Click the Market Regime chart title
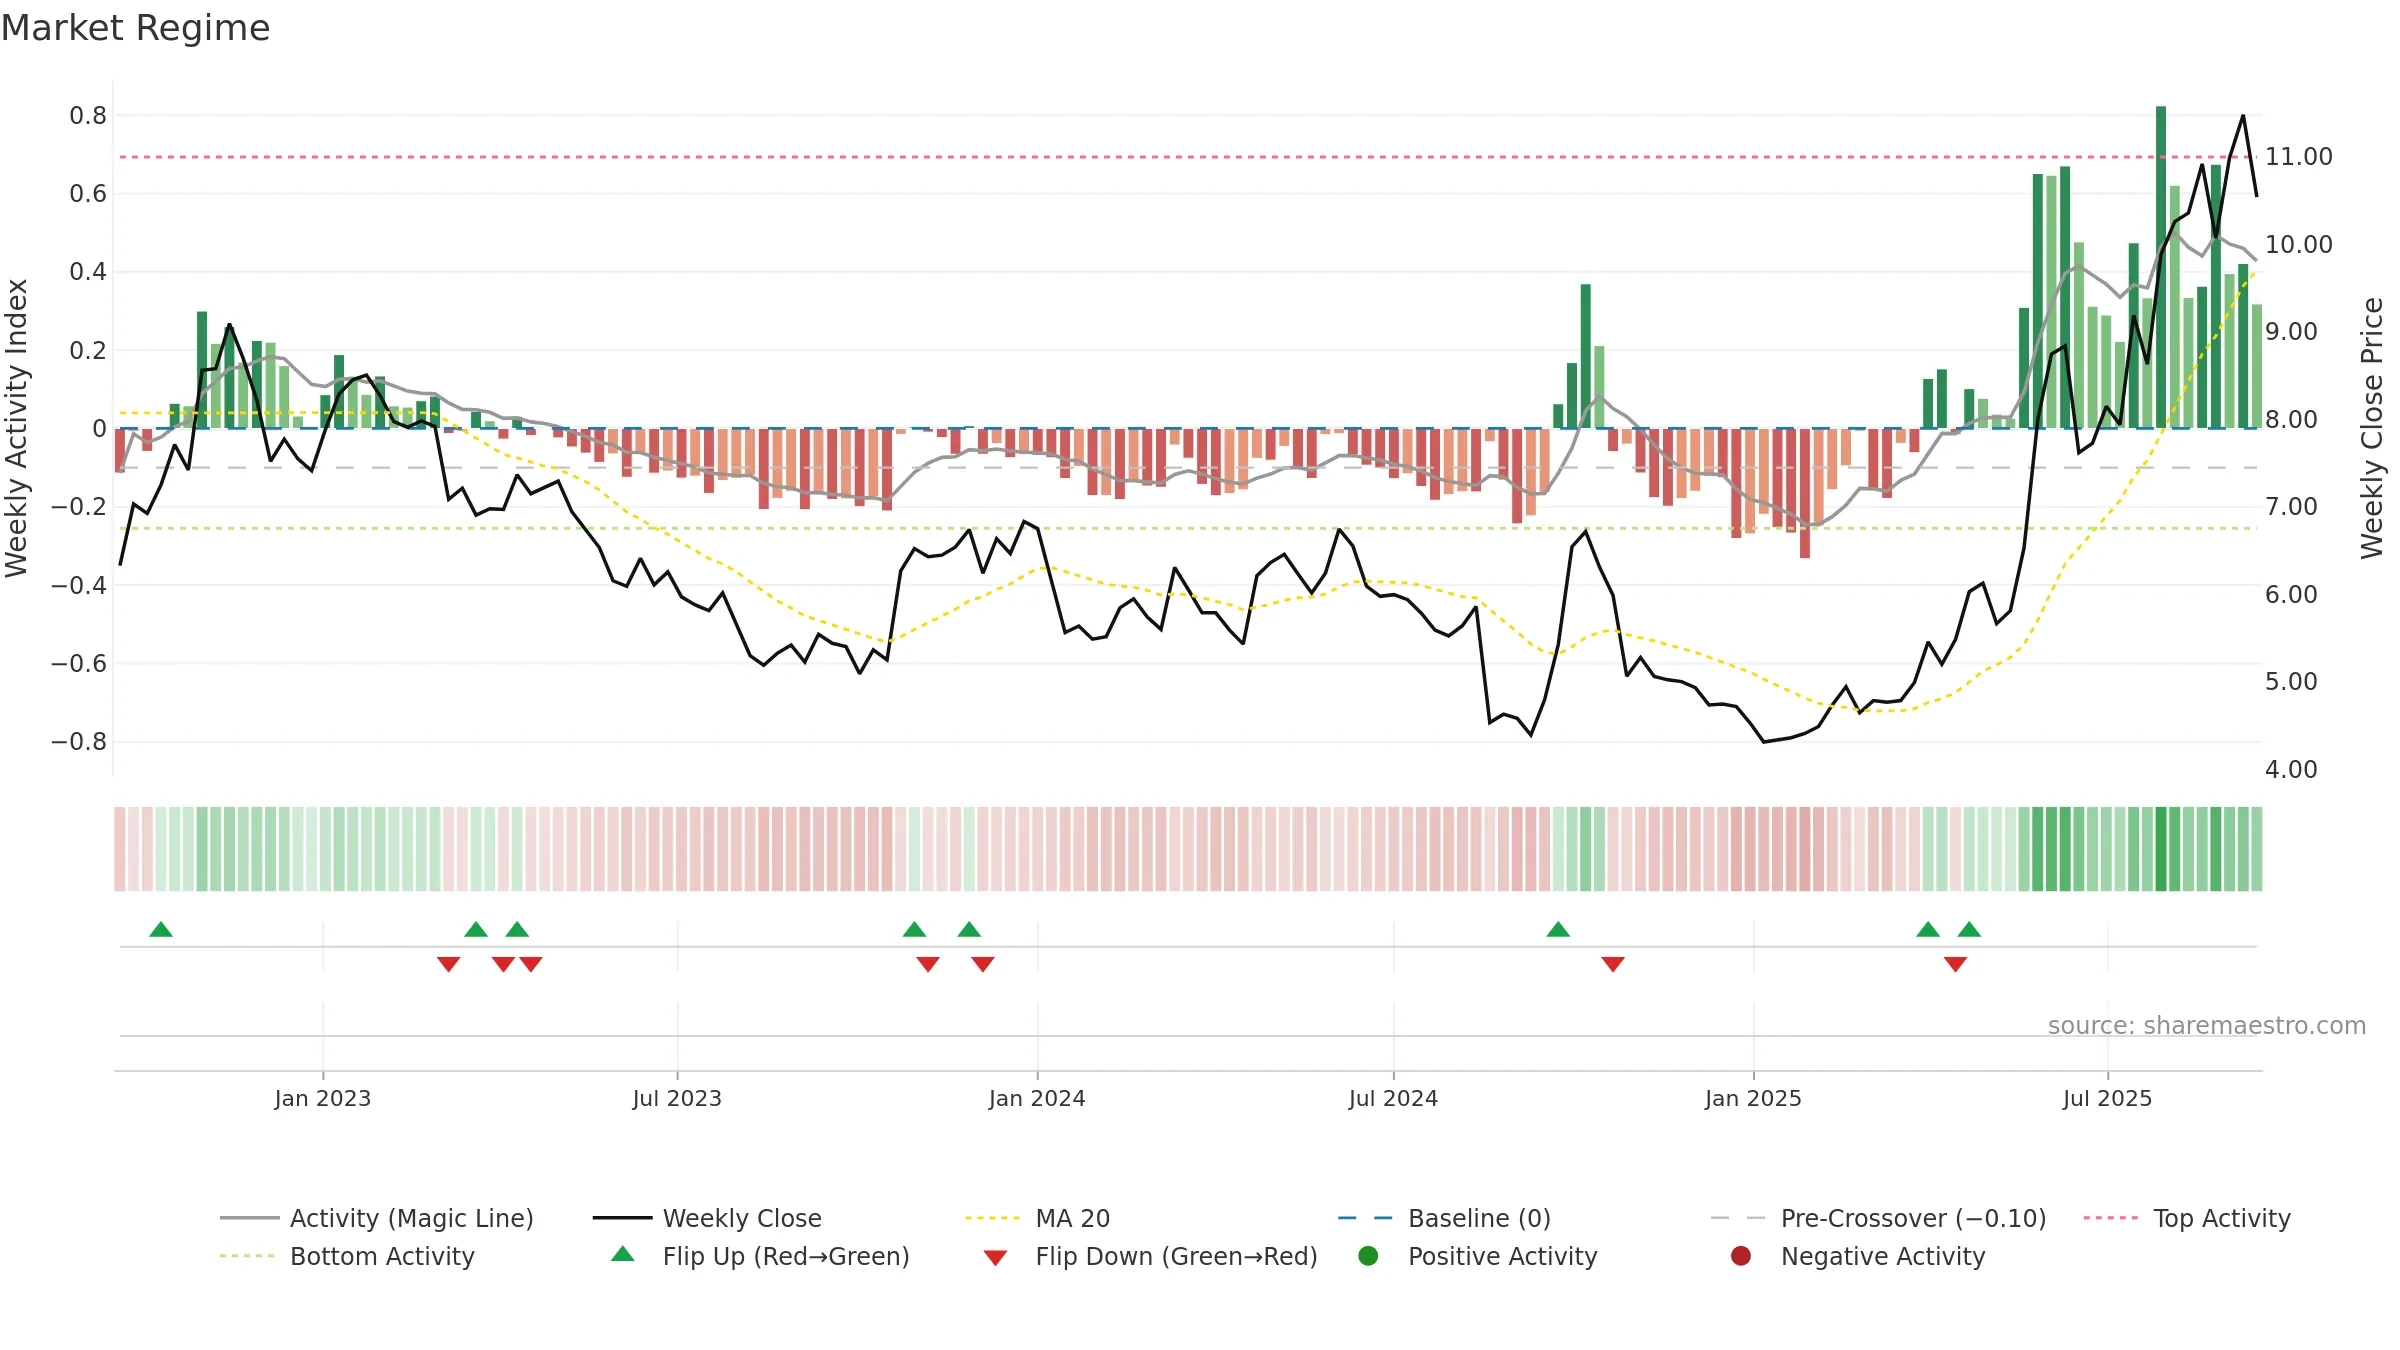 (x=135, y=28)
